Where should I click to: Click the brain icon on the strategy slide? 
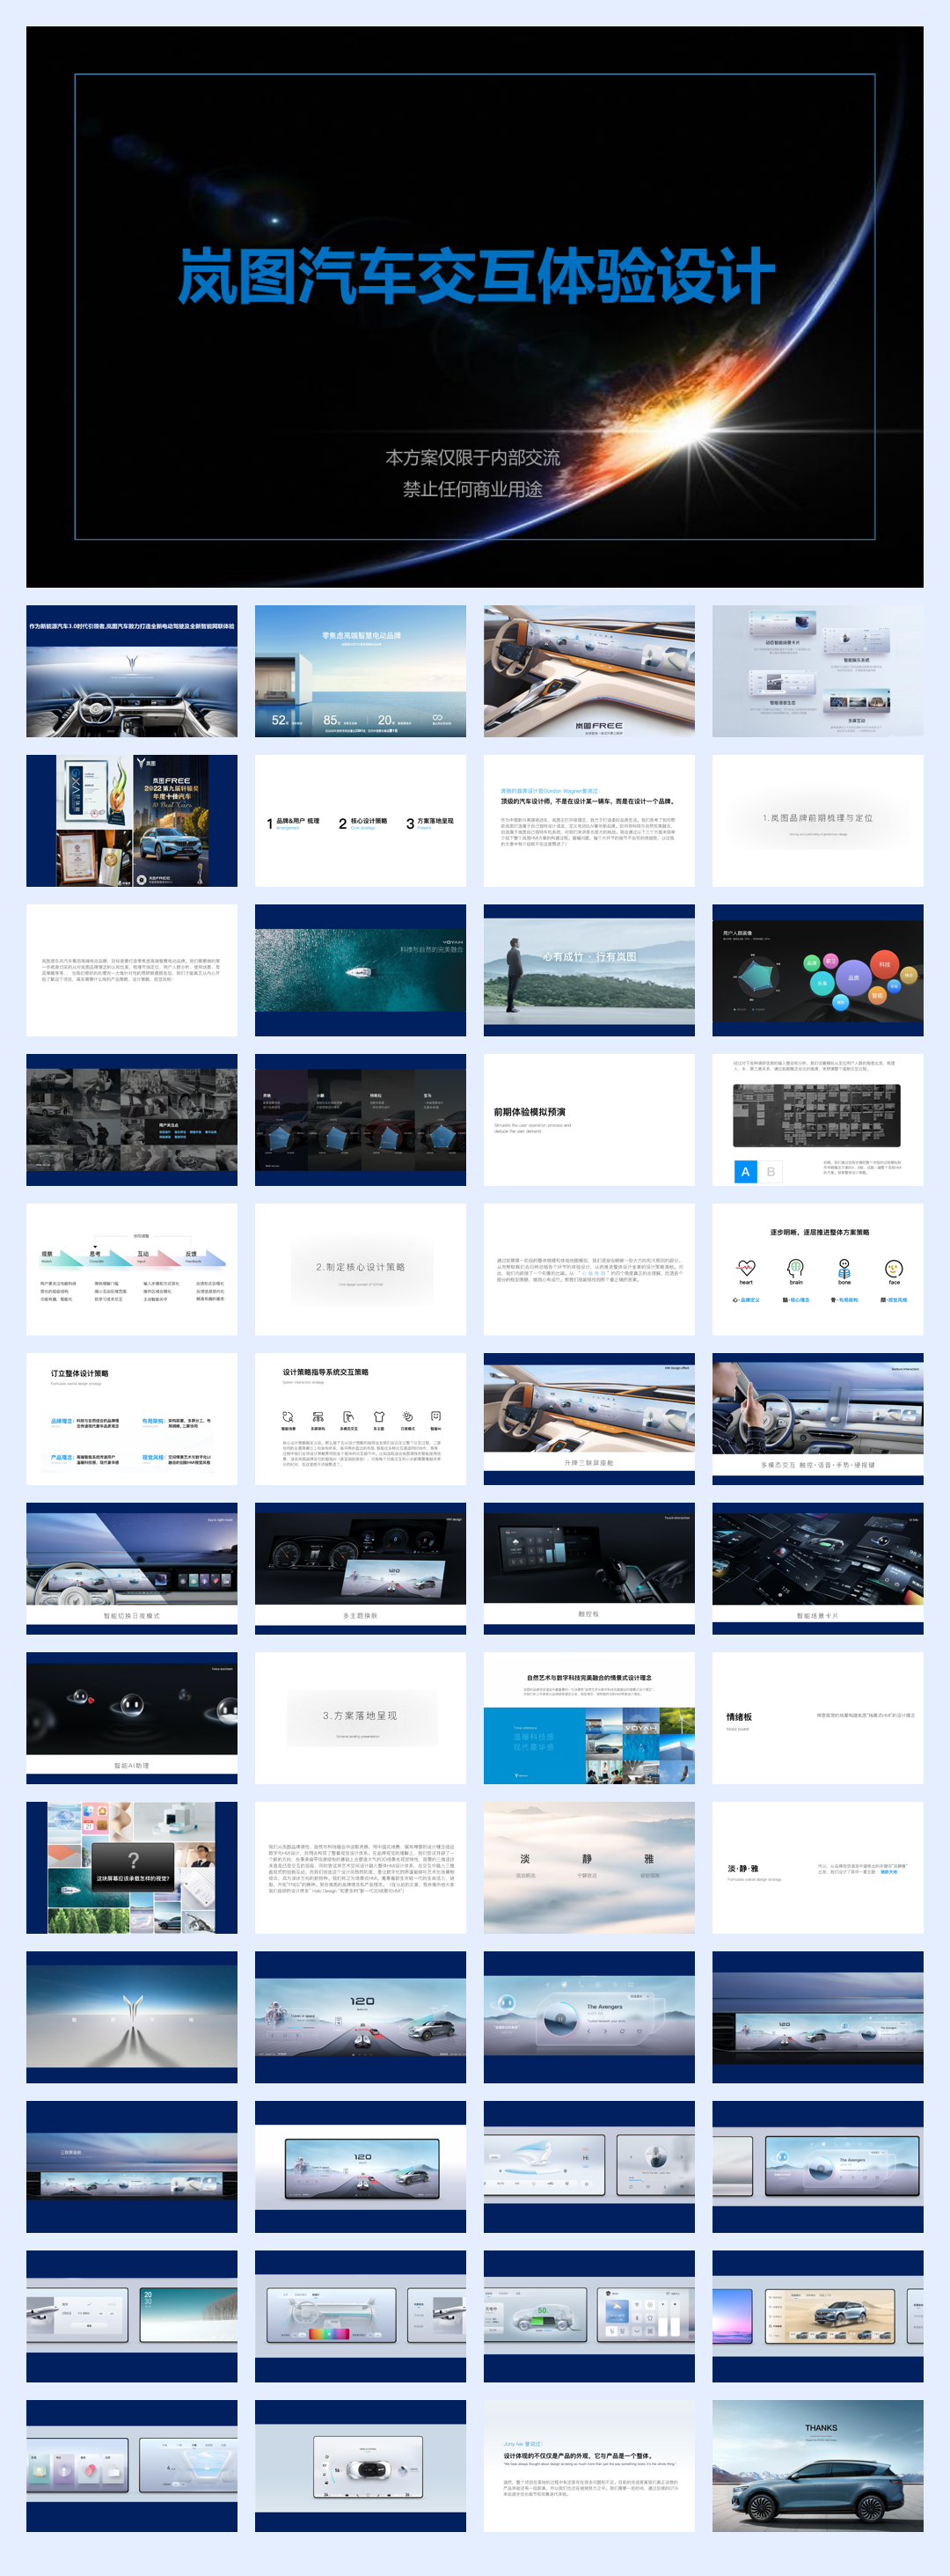[x=795, y=1268]
